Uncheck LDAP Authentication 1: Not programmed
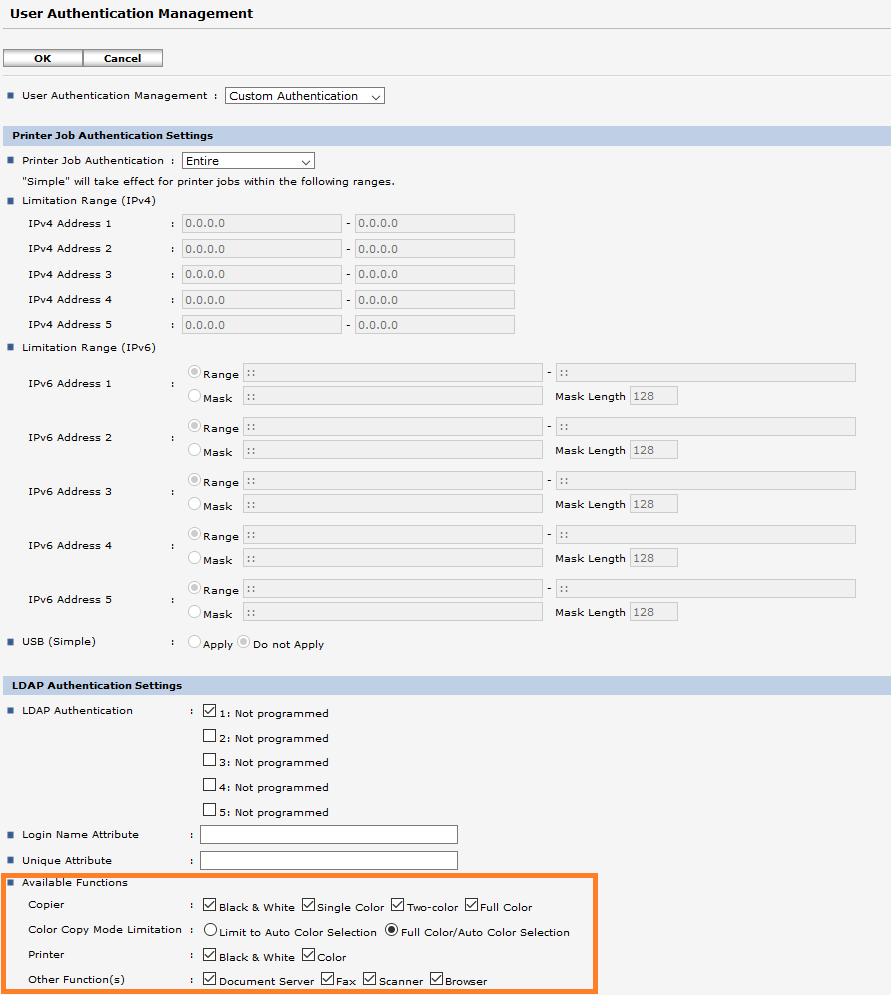This screenshot has height=995, width=891. tap(210, 712)
